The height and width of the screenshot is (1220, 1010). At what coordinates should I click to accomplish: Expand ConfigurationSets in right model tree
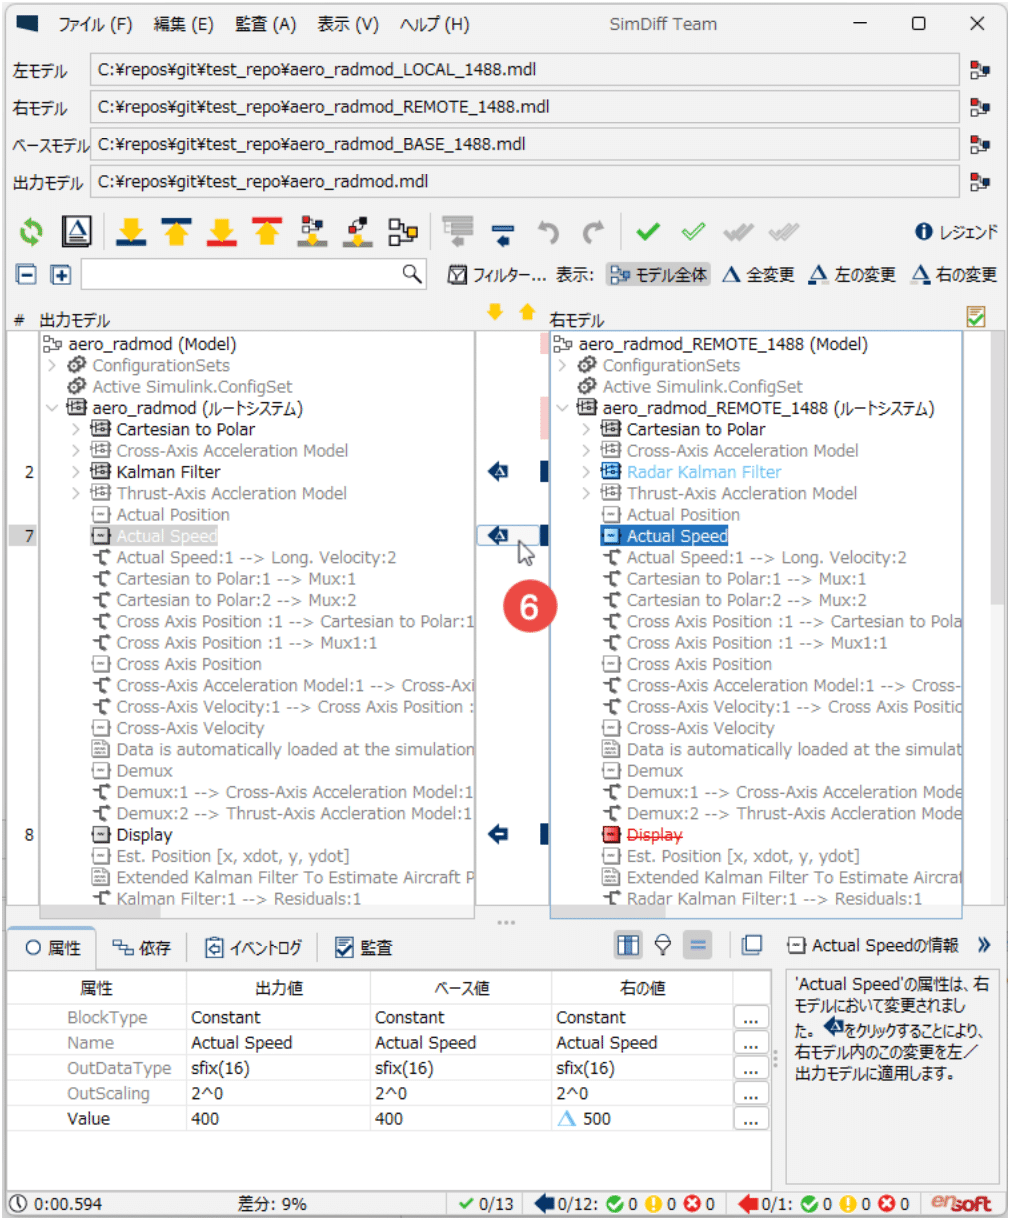tap(562, 365)
